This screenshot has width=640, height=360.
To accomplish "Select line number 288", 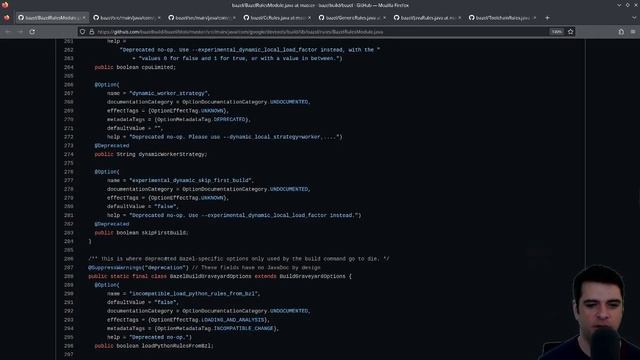I will coord(69,276).
